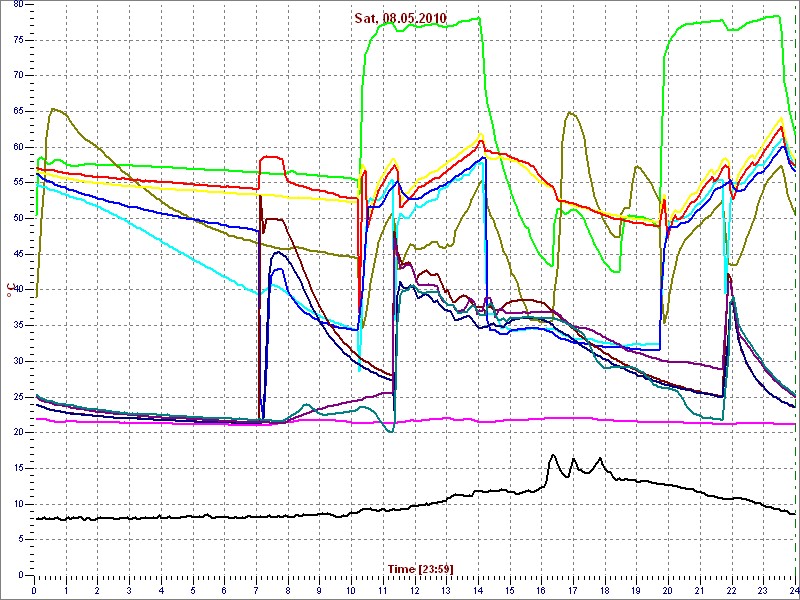This screenshot has width=800, height=600.
Task: Pick hour 24 label on the time axis
Action: (794, 591)
